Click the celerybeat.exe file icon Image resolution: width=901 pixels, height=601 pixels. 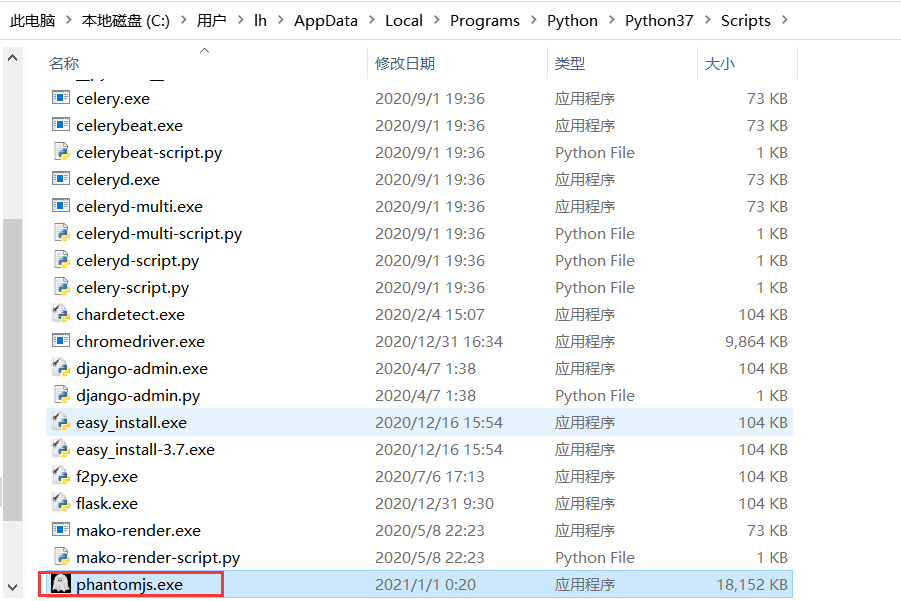click(x=61, y=125)
